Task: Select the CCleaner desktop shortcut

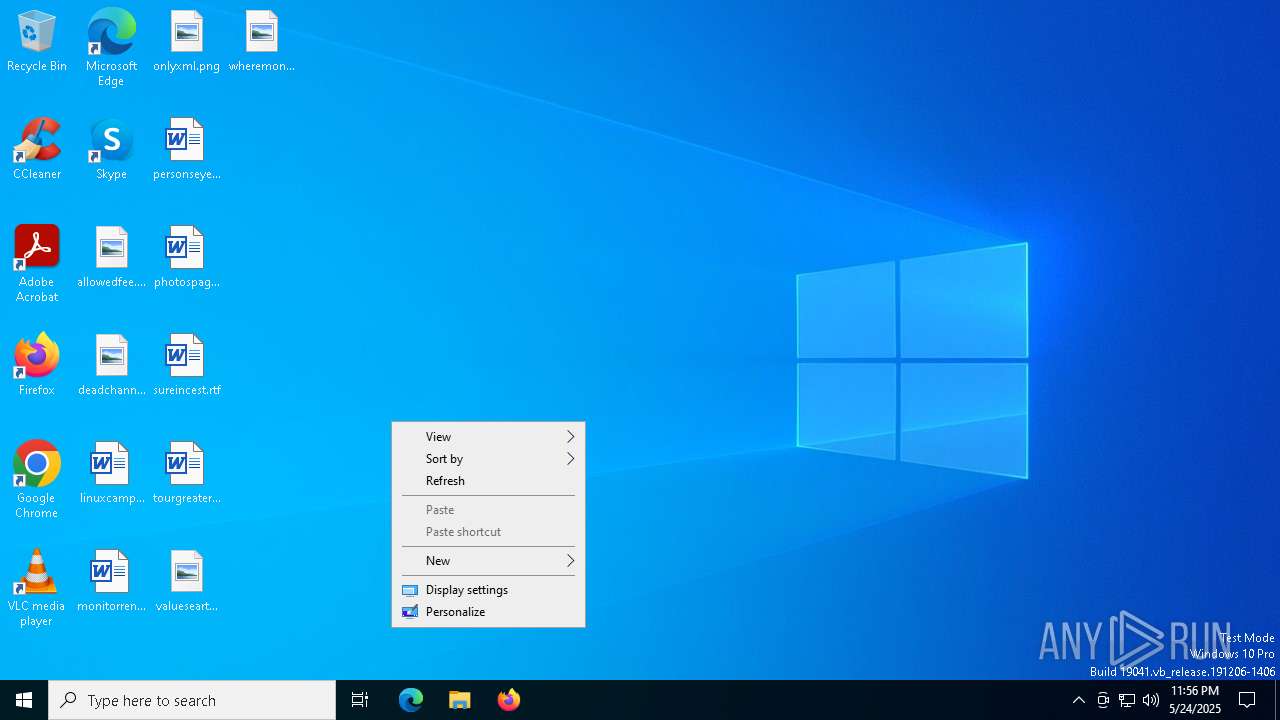Action: pyautogui.click(x=37, y=150)
